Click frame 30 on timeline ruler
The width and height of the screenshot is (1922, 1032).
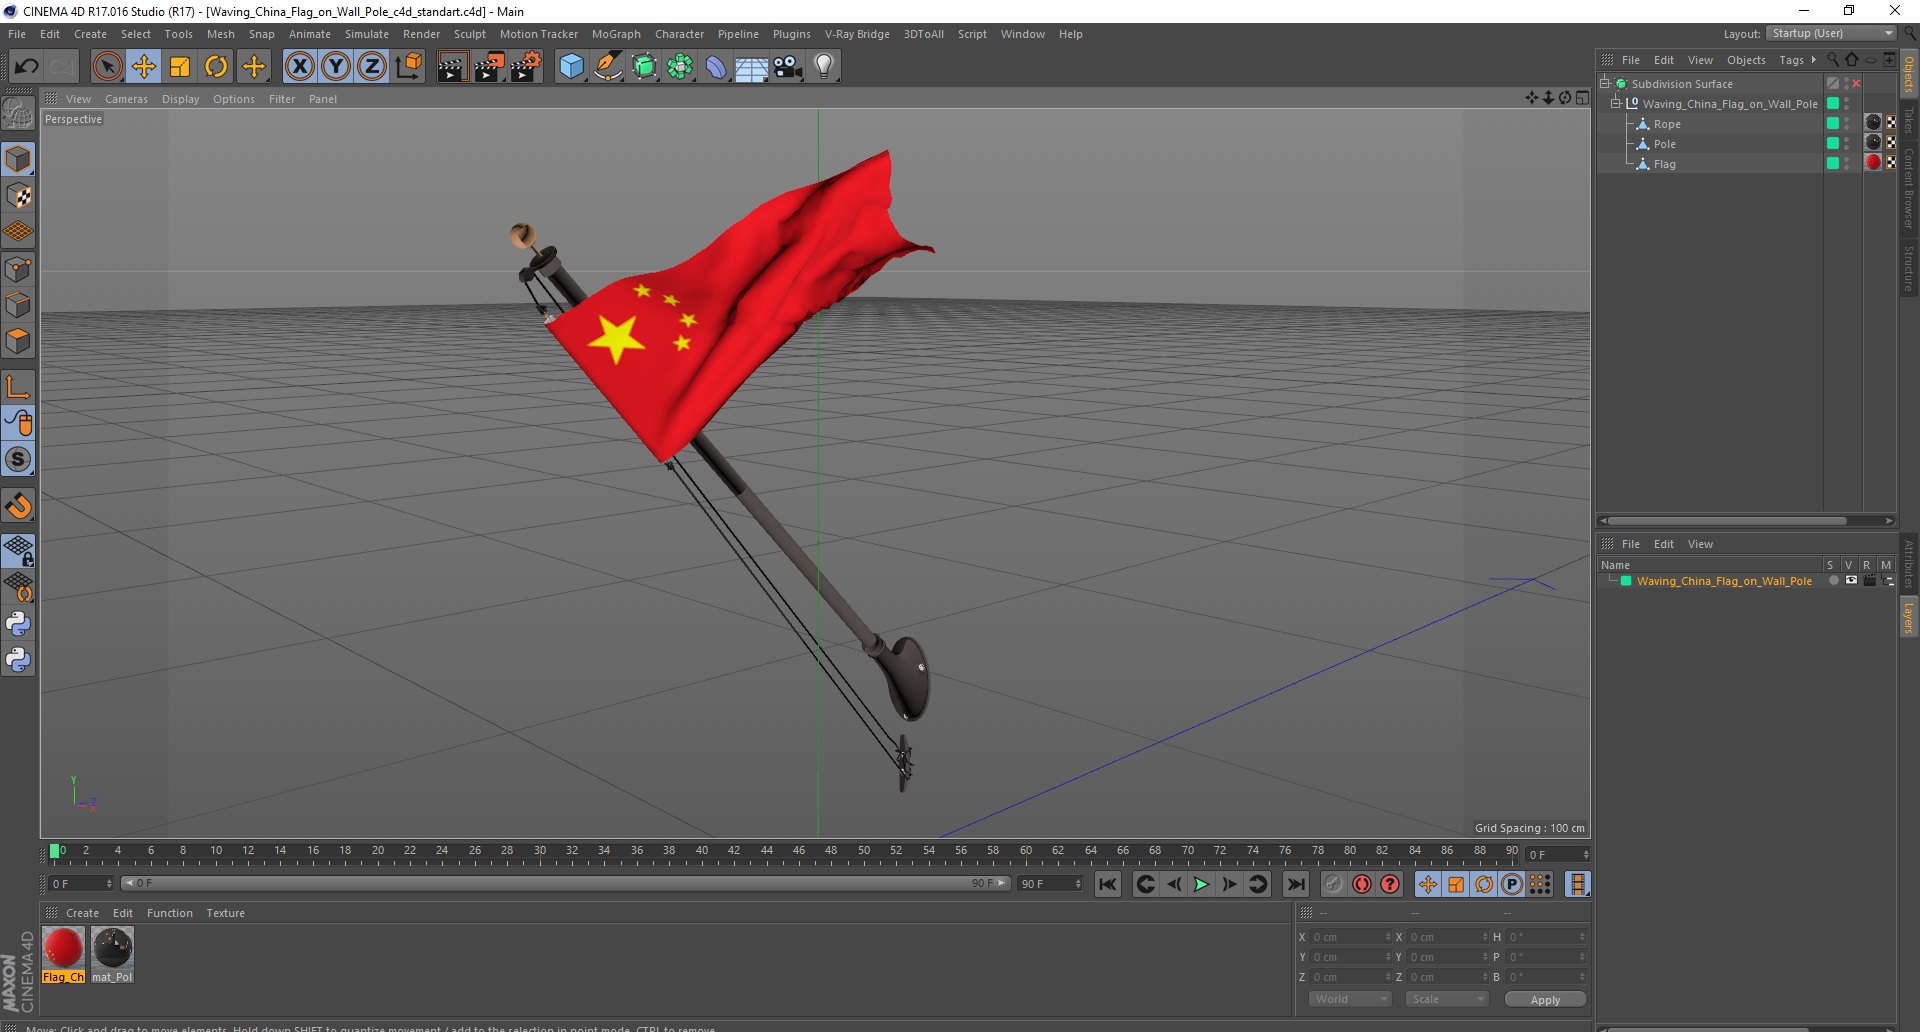[x=540, y=852]
